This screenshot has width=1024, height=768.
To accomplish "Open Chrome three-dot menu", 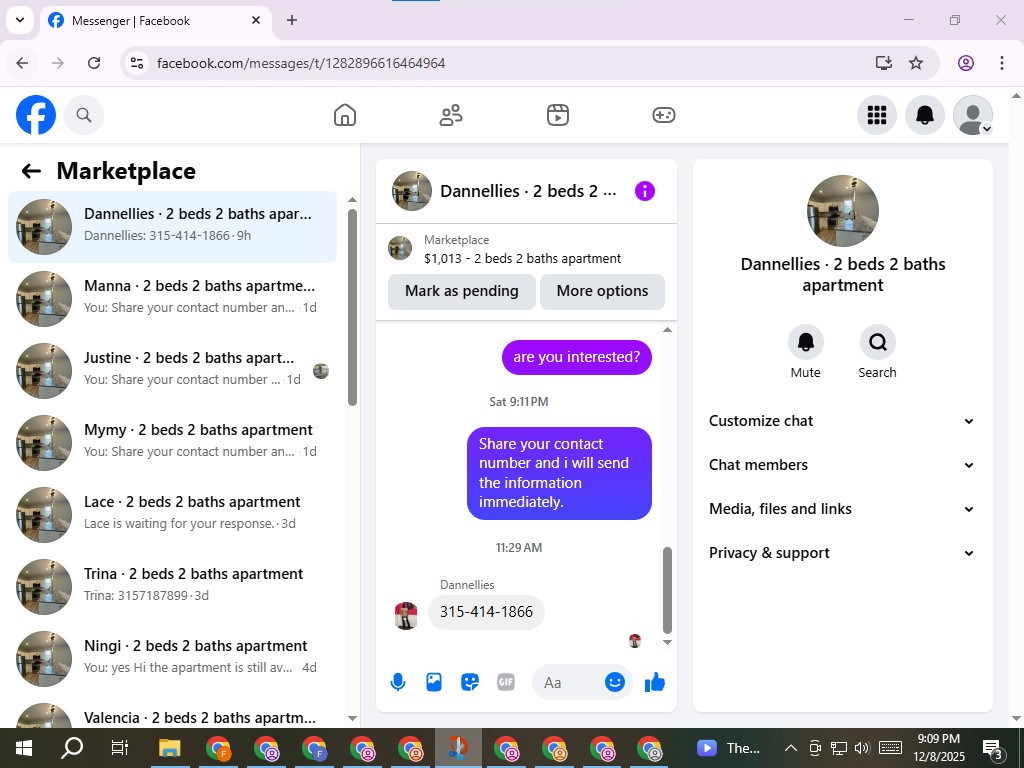I will pyautogui.click(x=1002, y=63).
